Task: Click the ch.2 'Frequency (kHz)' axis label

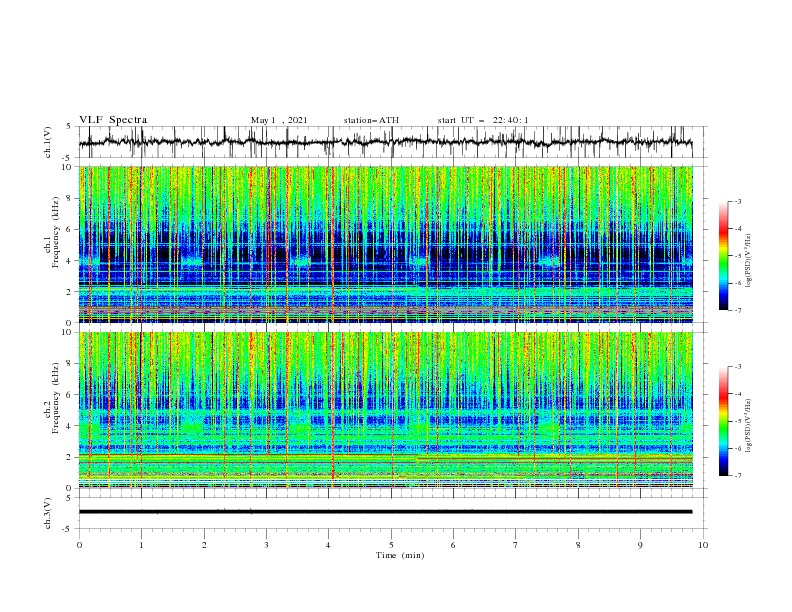Action: click(x=56, y=397)
